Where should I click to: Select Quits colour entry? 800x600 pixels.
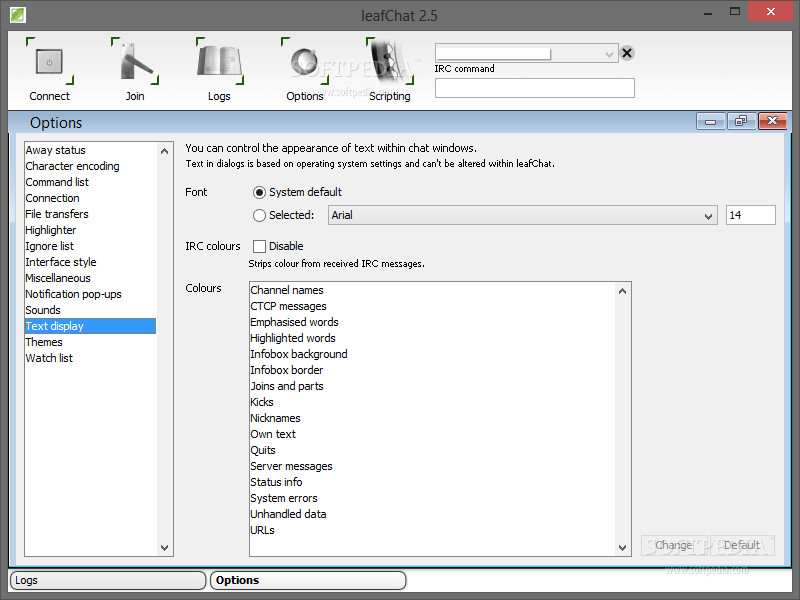click(432, 450)
